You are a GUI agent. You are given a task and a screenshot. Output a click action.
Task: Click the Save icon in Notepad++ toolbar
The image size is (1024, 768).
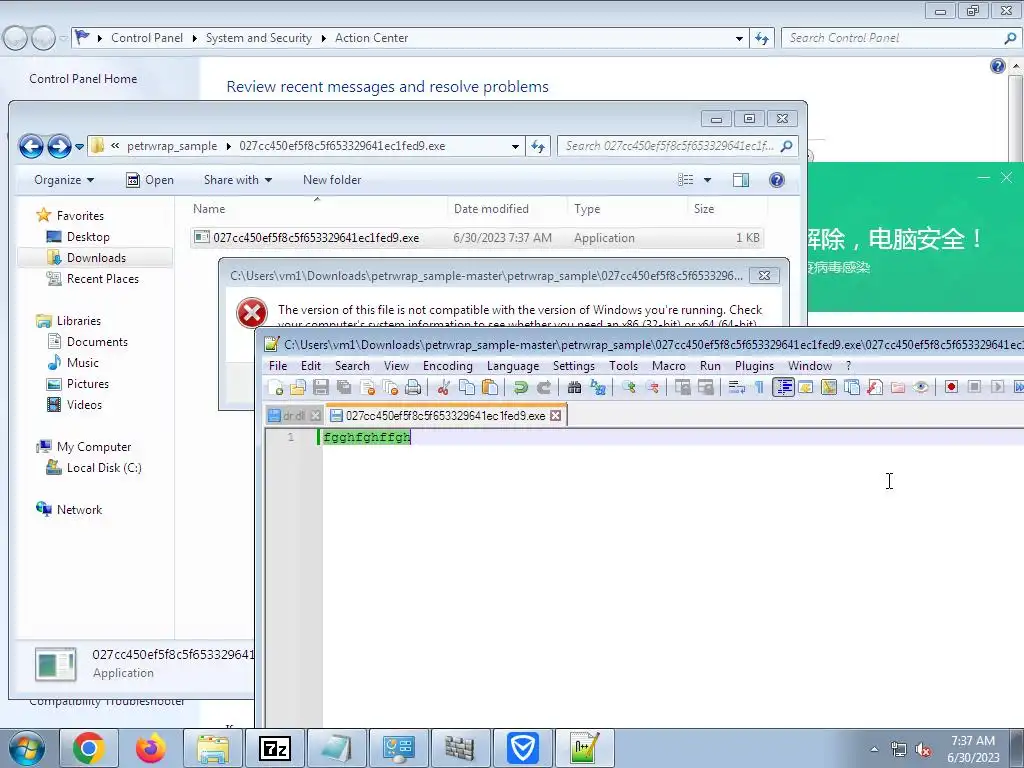coord(321,387)
